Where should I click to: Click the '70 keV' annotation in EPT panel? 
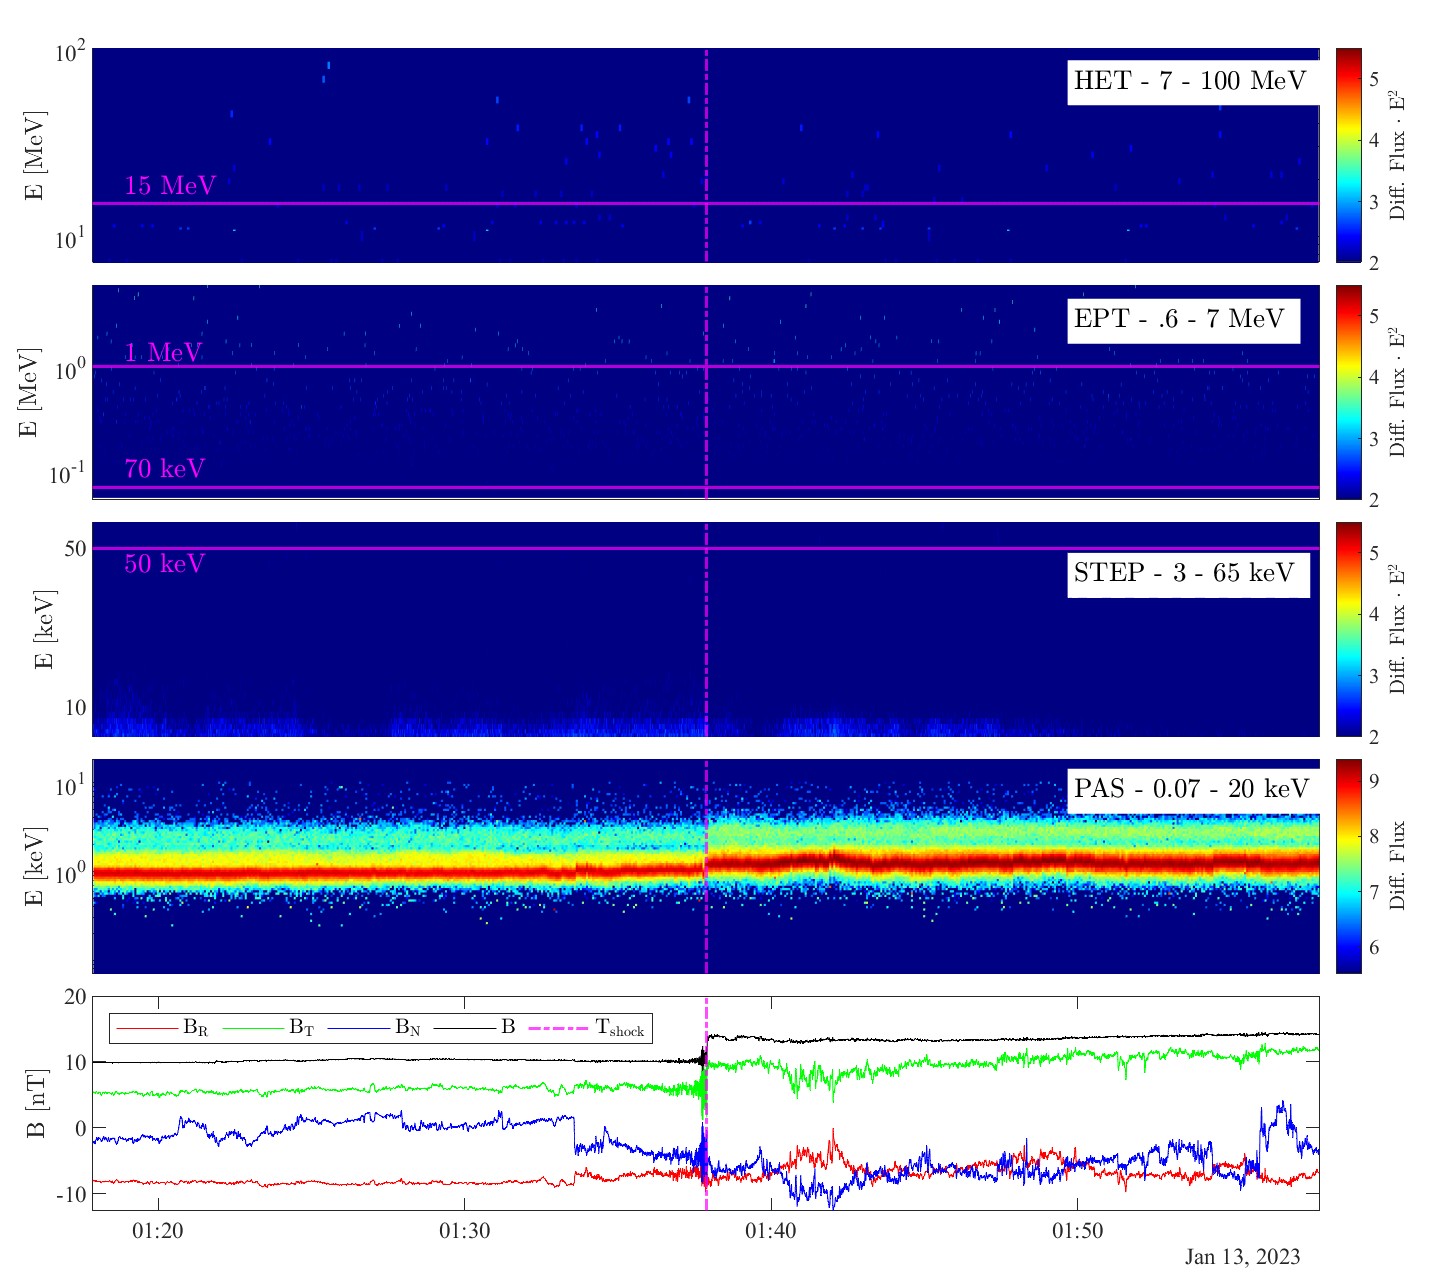[164, 469]
